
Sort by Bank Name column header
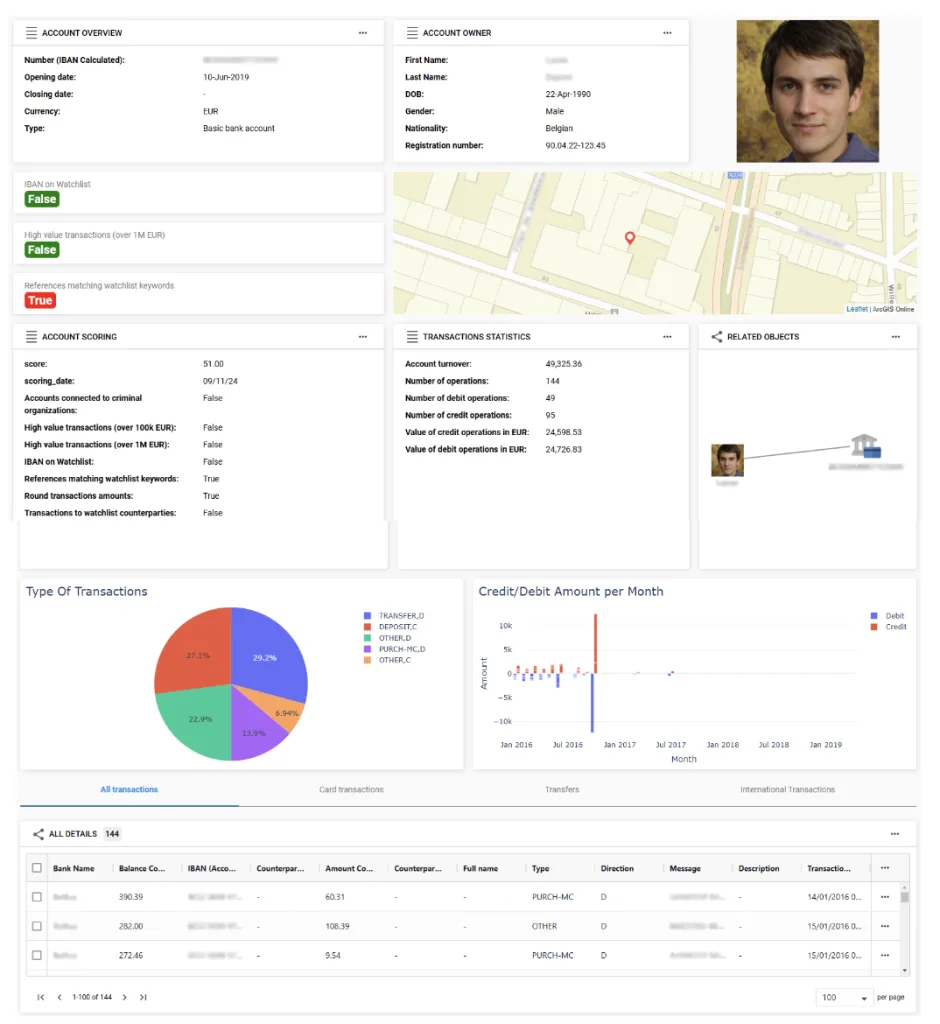coord(74,869)
